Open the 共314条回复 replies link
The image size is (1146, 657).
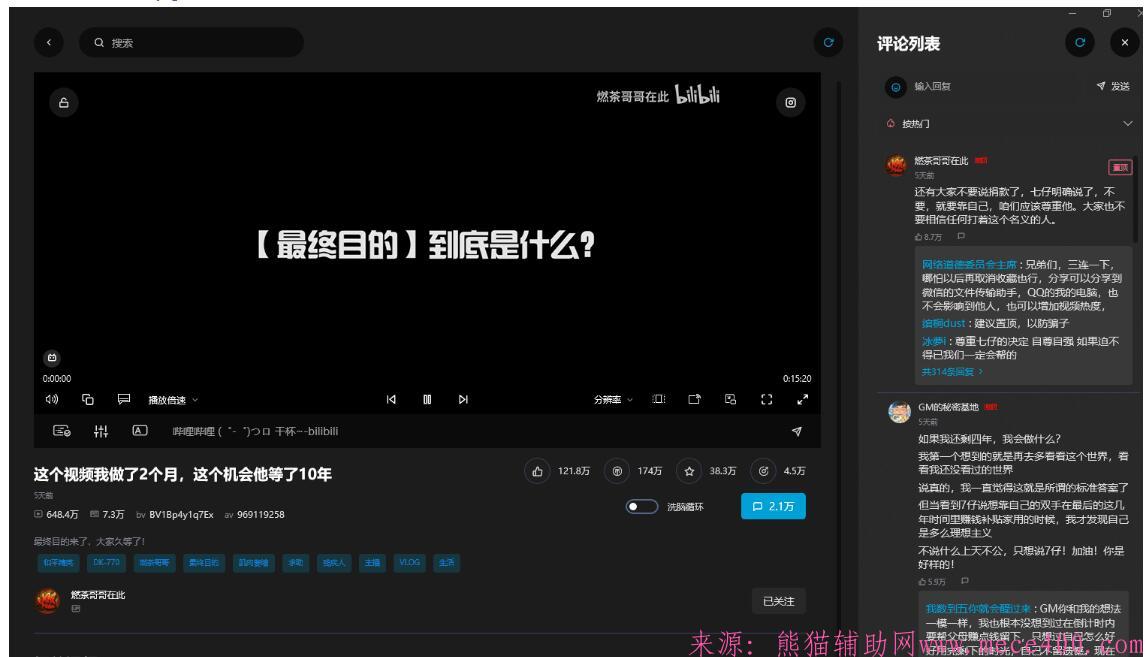coord(952,371)
